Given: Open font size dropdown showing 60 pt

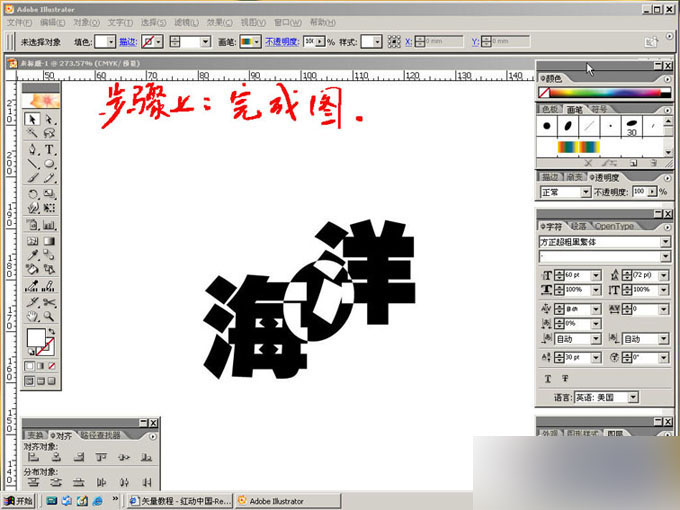Looking at the screenshot, I should (596, 275).
